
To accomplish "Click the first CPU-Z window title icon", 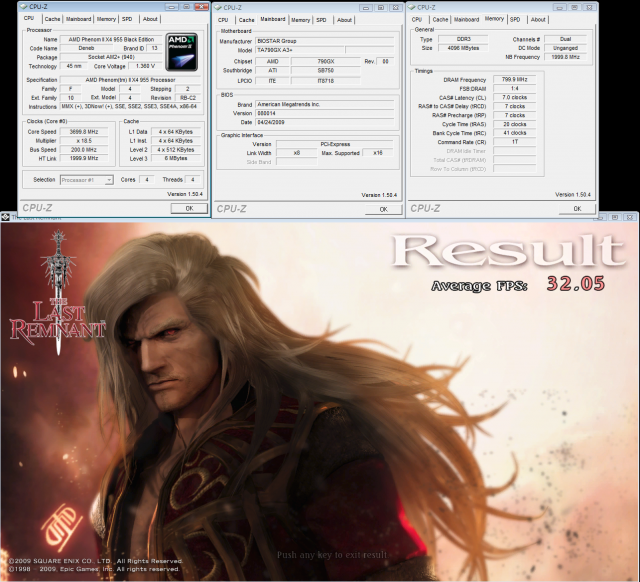I will (24, 7).
